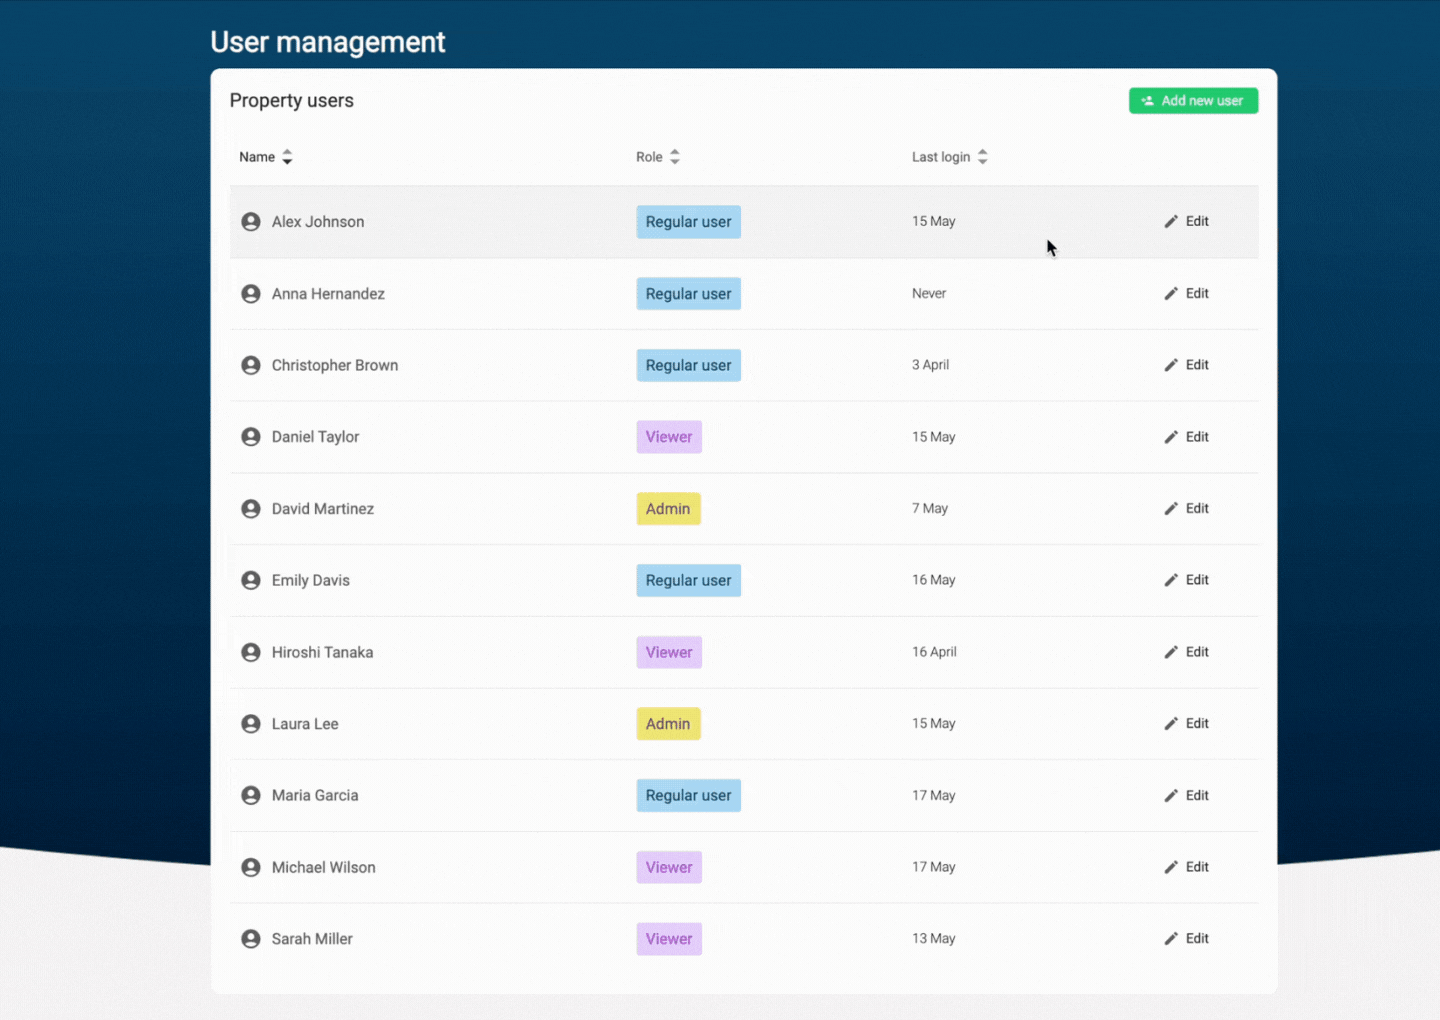Select the name Hiroshi Tanaka

pyautogui.click(x=322, y=652)
